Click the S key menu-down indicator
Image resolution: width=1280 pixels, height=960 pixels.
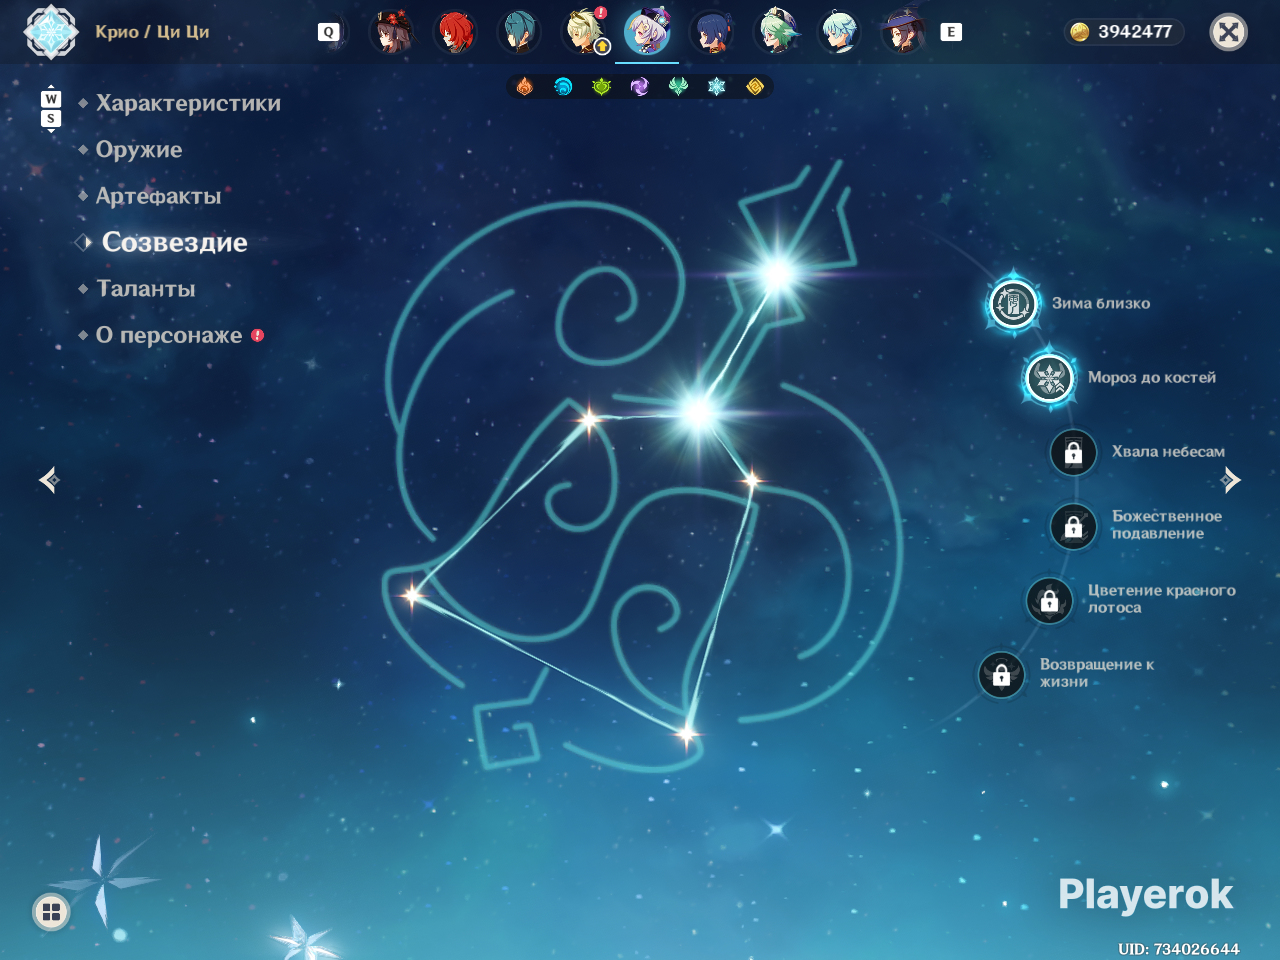pyautogui.click(x=51, y=119)
